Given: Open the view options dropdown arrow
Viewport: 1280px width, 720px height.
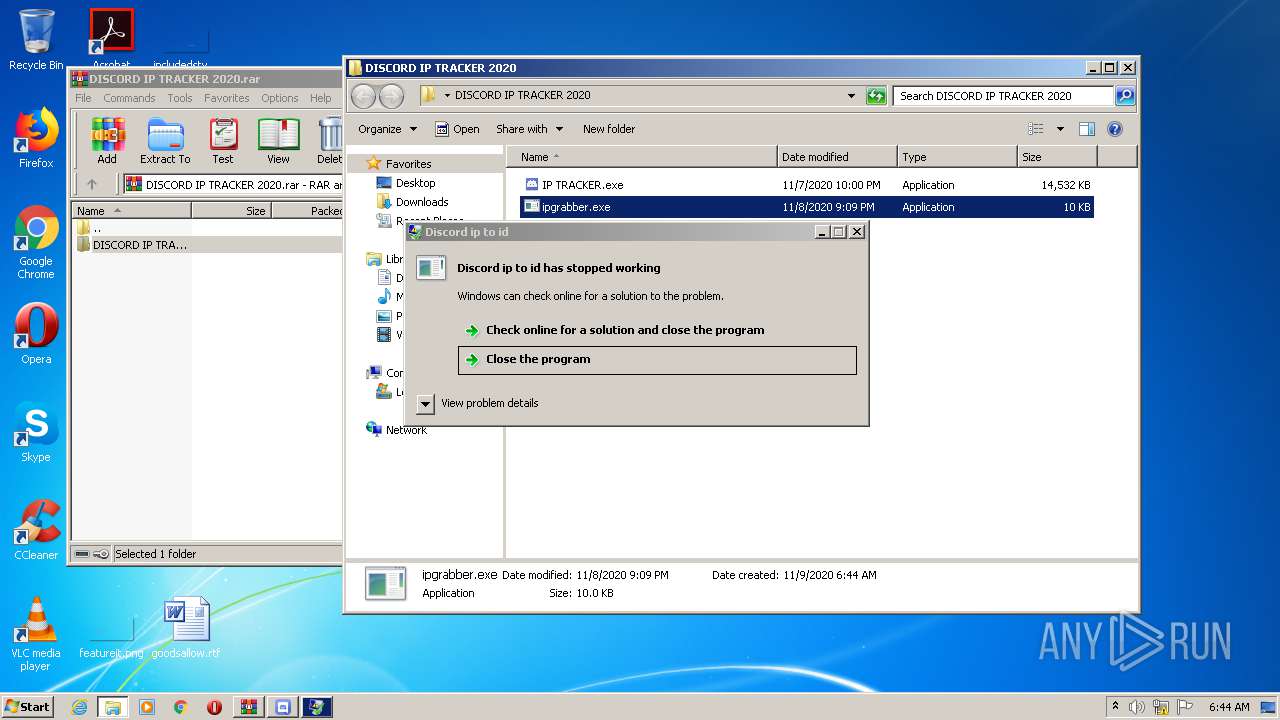Looking at the screenshot, I should tap(1060, 129).
